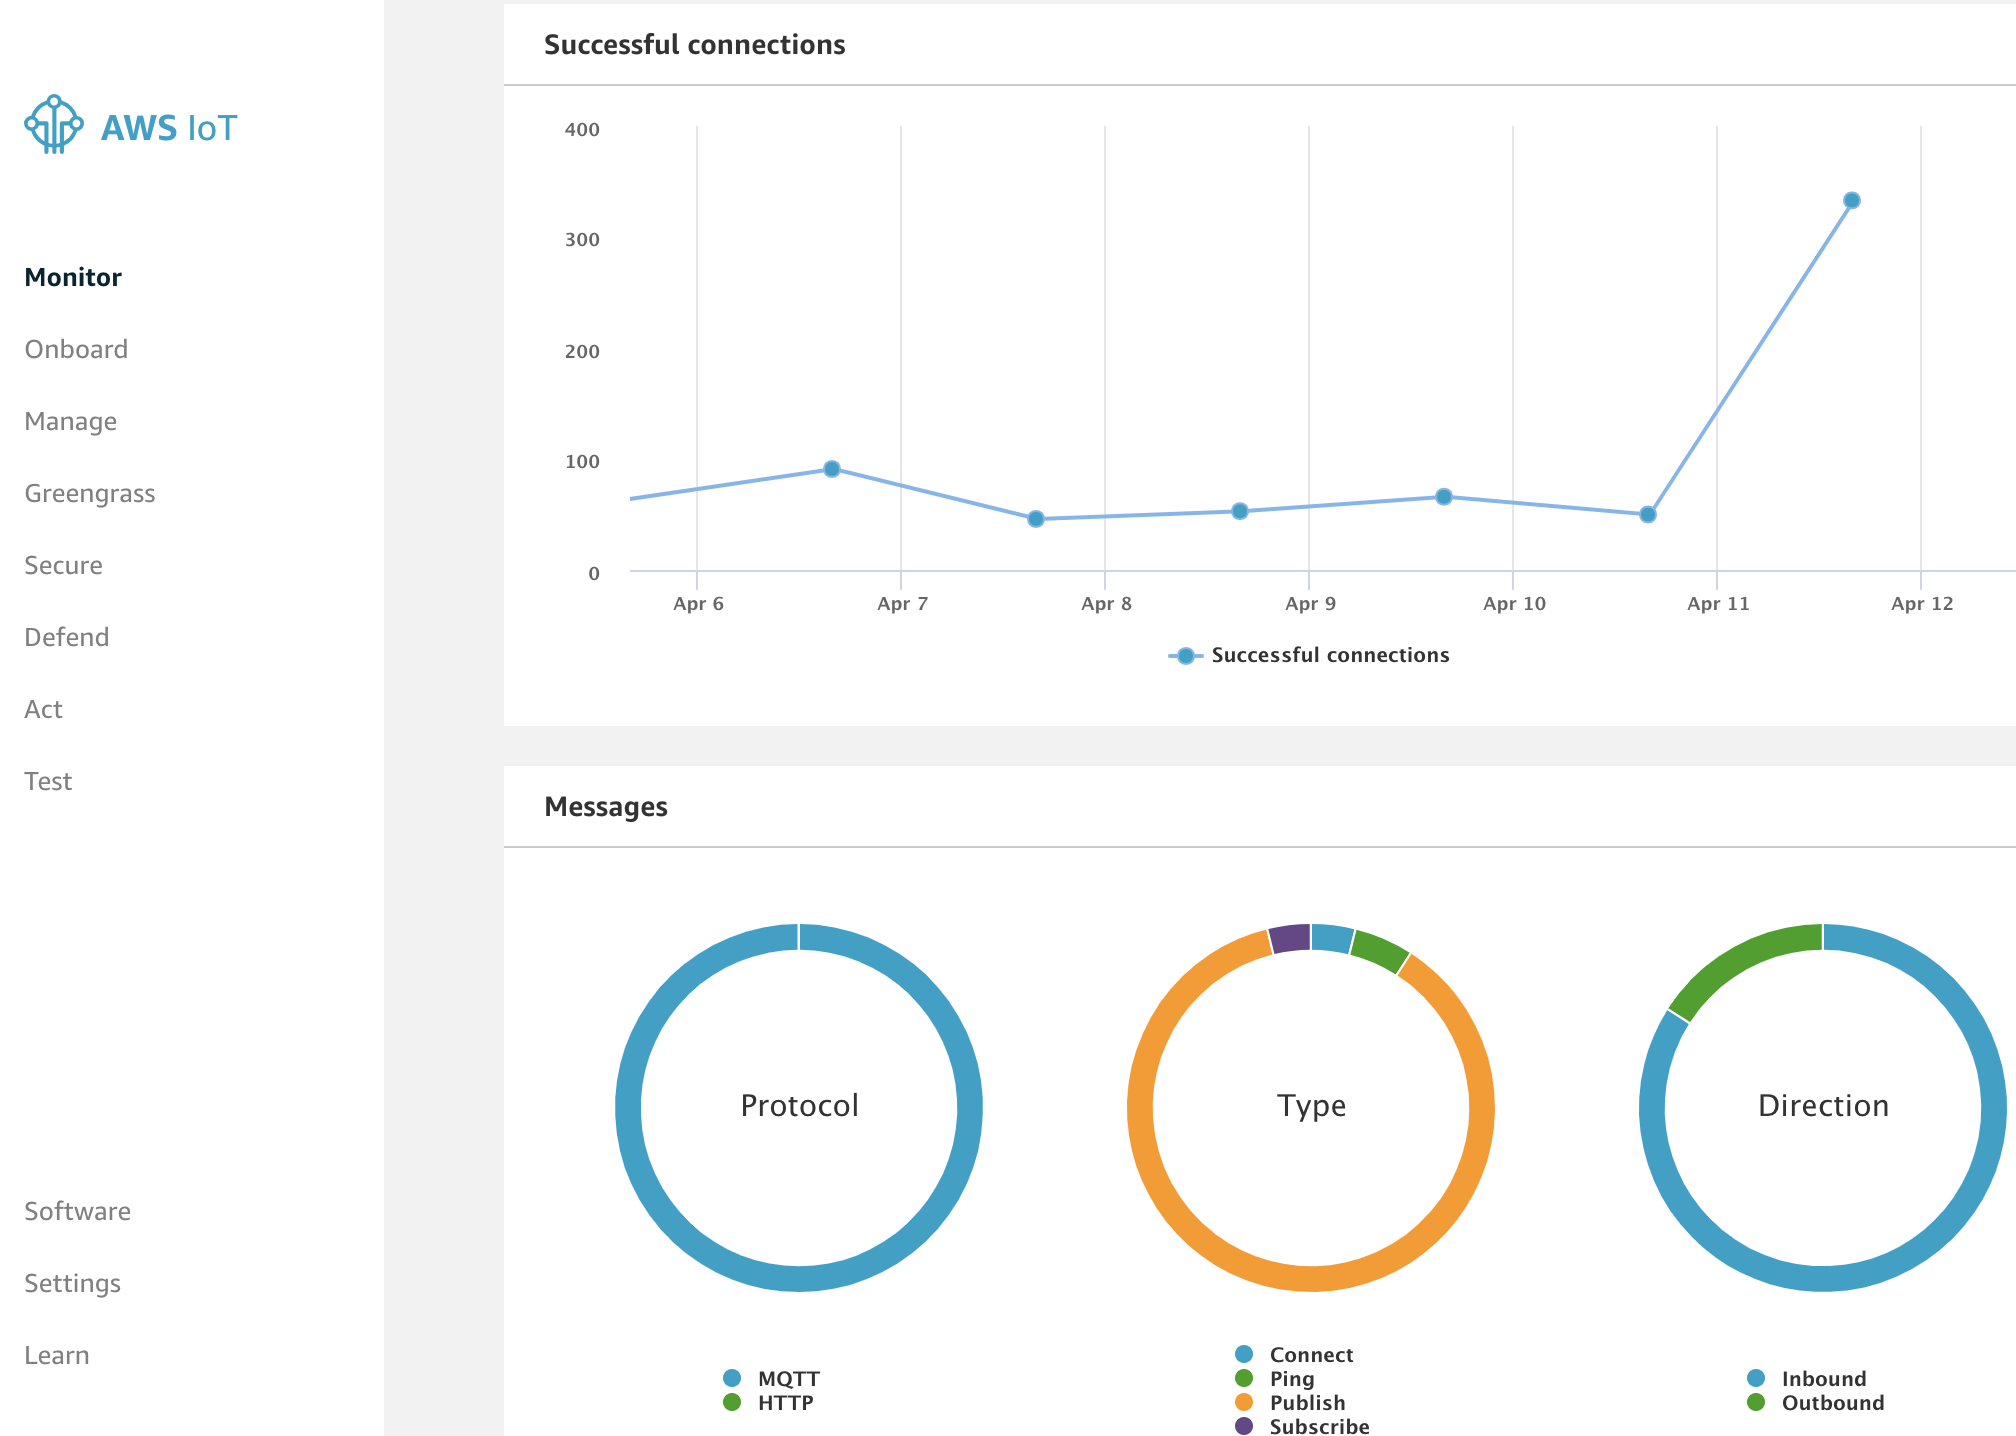Click the purple Subscribe segment in Type donut
Image resolution: width=2016 pixels, height=1436 pixels.
(x=1290, y=938)
